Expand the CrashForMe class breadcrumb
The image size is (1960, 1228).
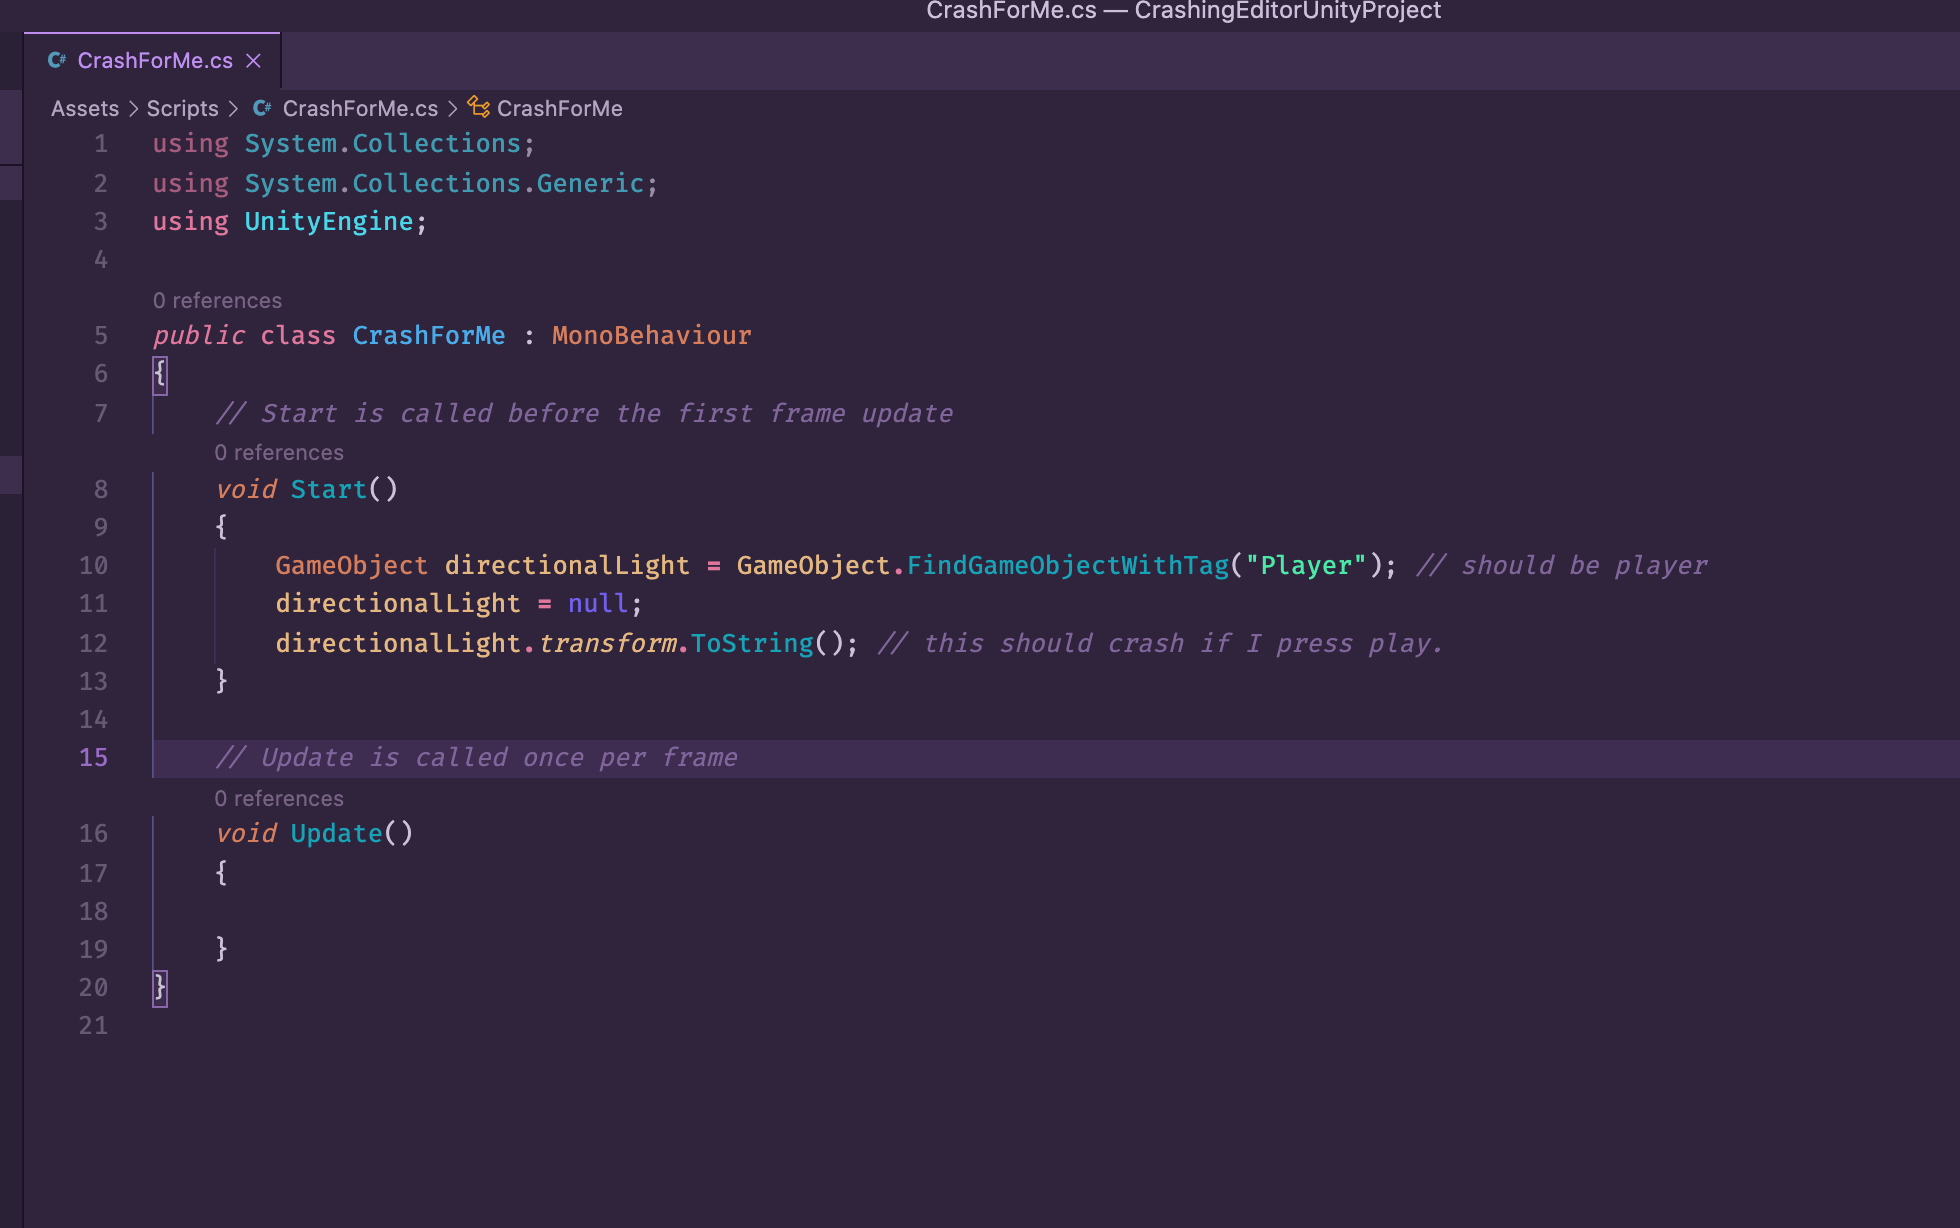[559, 108]
